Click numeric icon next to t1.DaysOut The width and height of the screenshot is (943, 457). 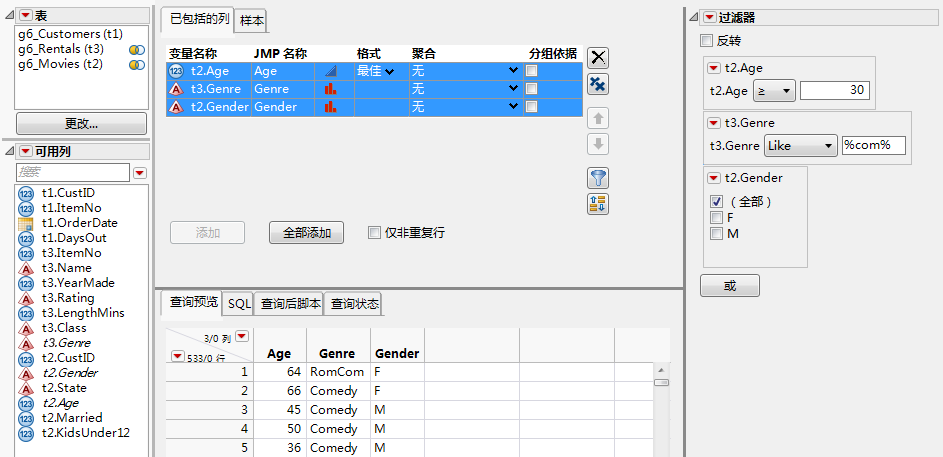point(26,239)
